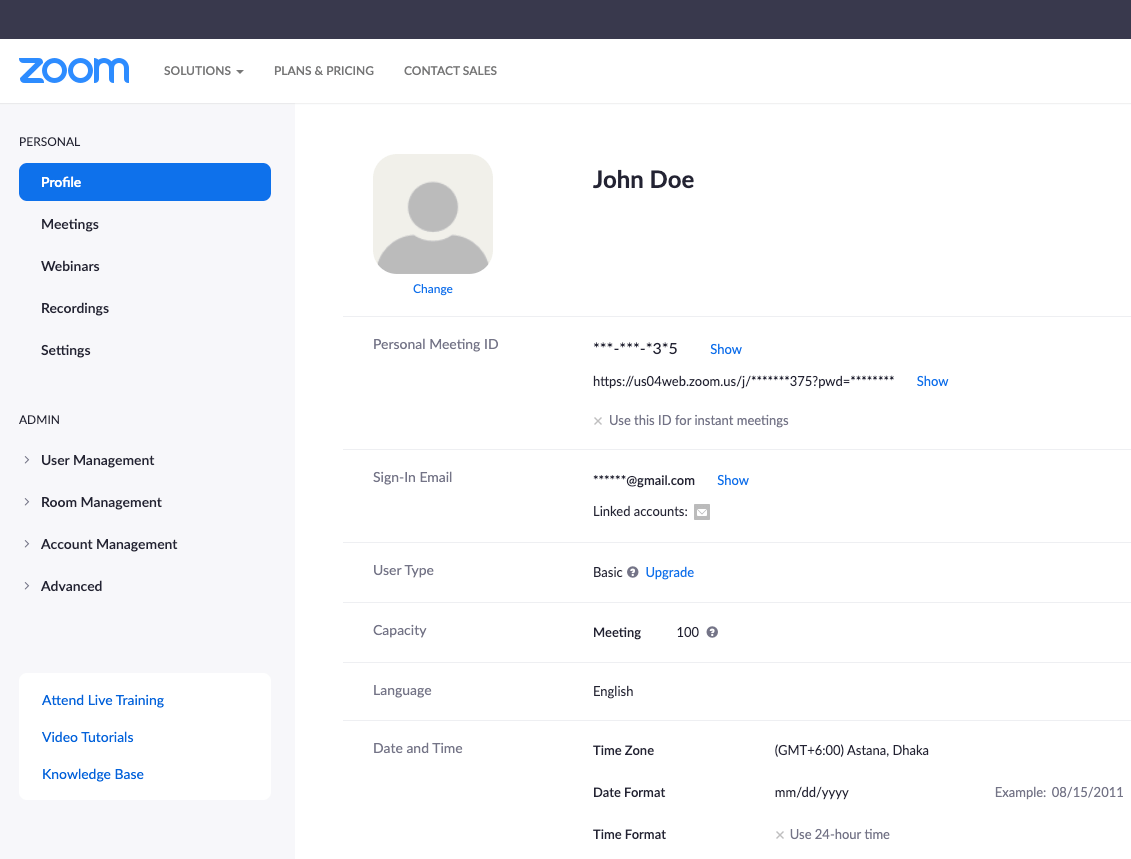The width and height of the screenshot is (1131, 859).
Task: Click Upgrade next to Basic
Action: 669,573
